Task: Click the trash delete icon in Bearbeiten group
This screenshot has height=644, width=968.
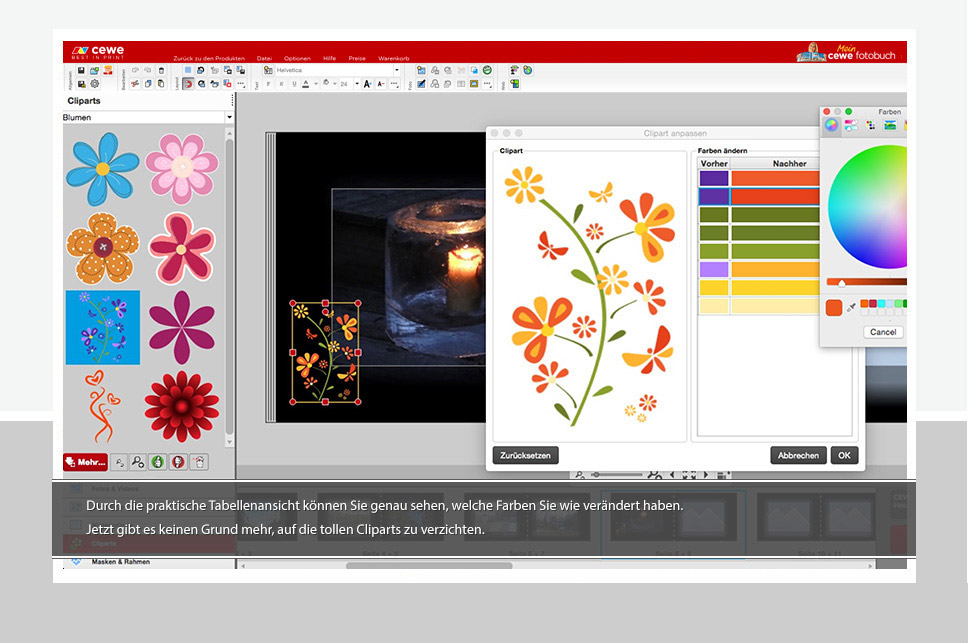Action: pos(162,70)
